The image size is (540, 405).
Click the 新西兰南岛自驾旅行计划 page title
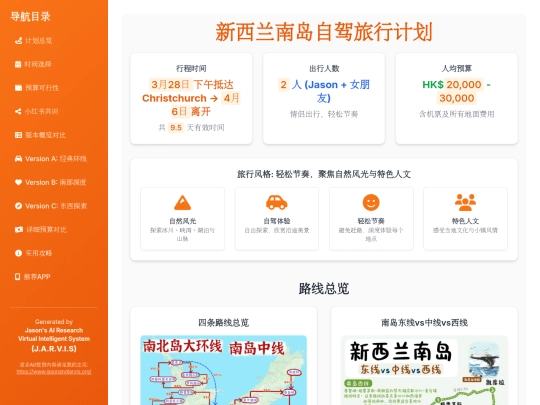tap(324, 32)
